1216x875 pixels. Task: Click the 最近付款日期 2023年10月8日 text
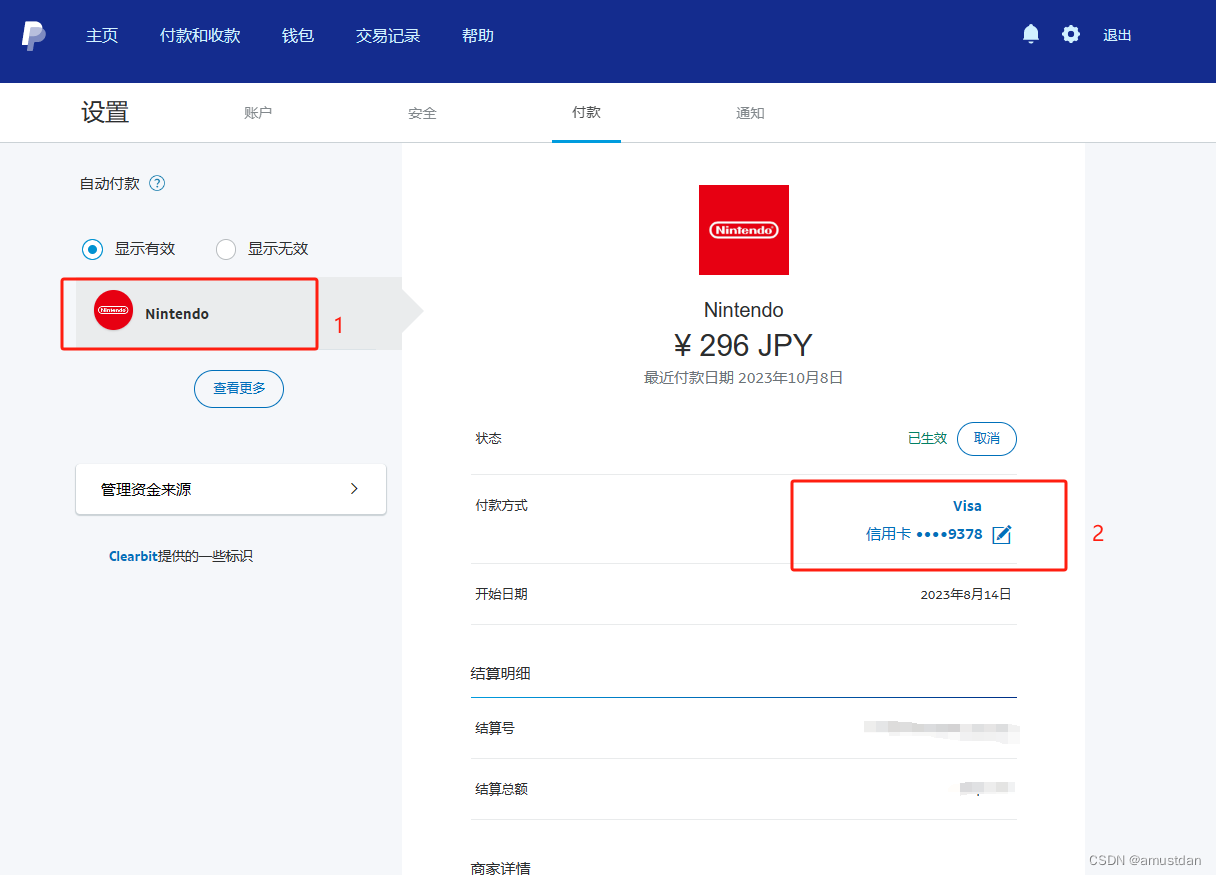coord(743,378)
